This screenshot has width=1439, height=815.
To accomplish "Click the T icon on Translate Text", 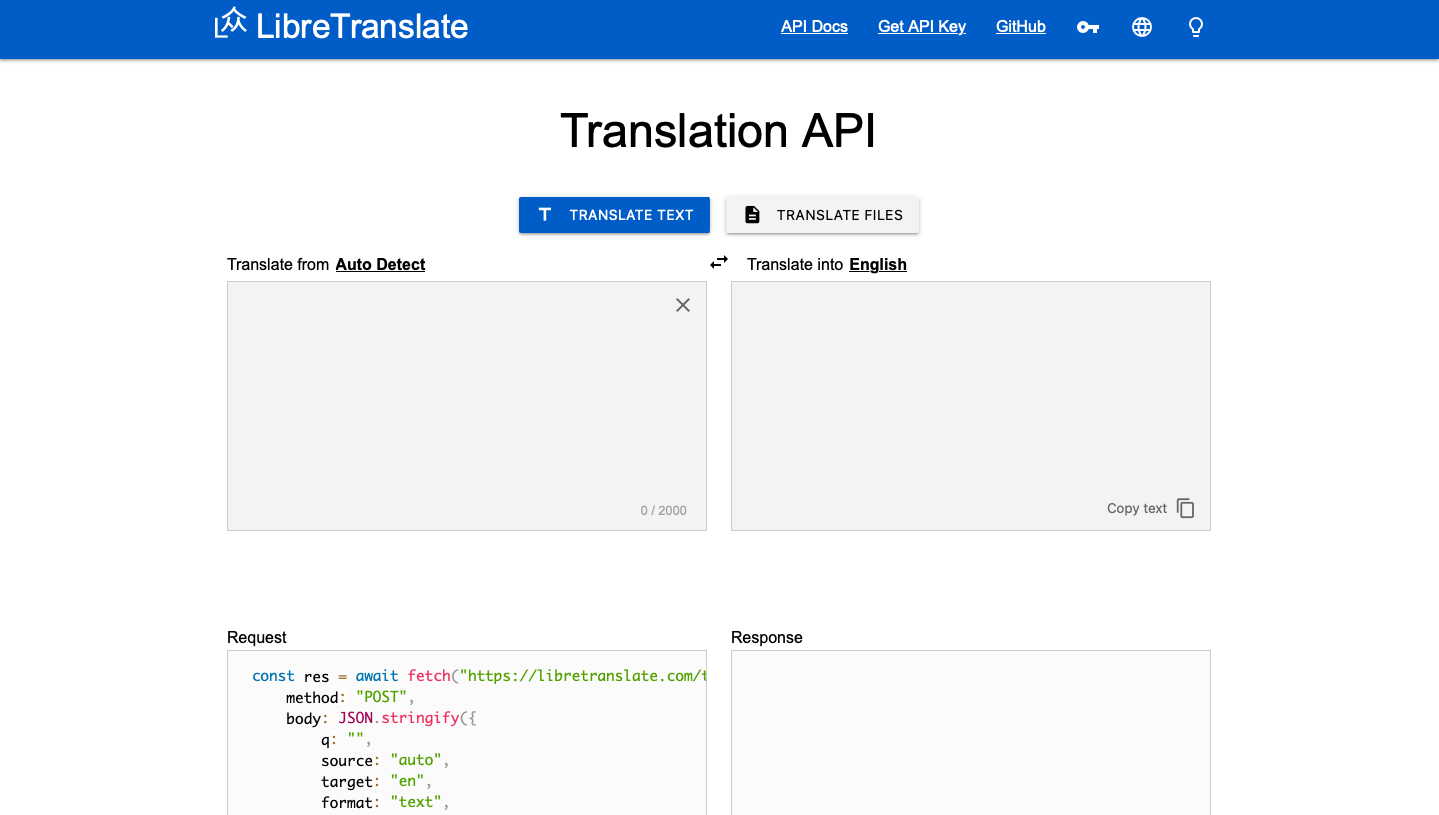I will 545,214.
